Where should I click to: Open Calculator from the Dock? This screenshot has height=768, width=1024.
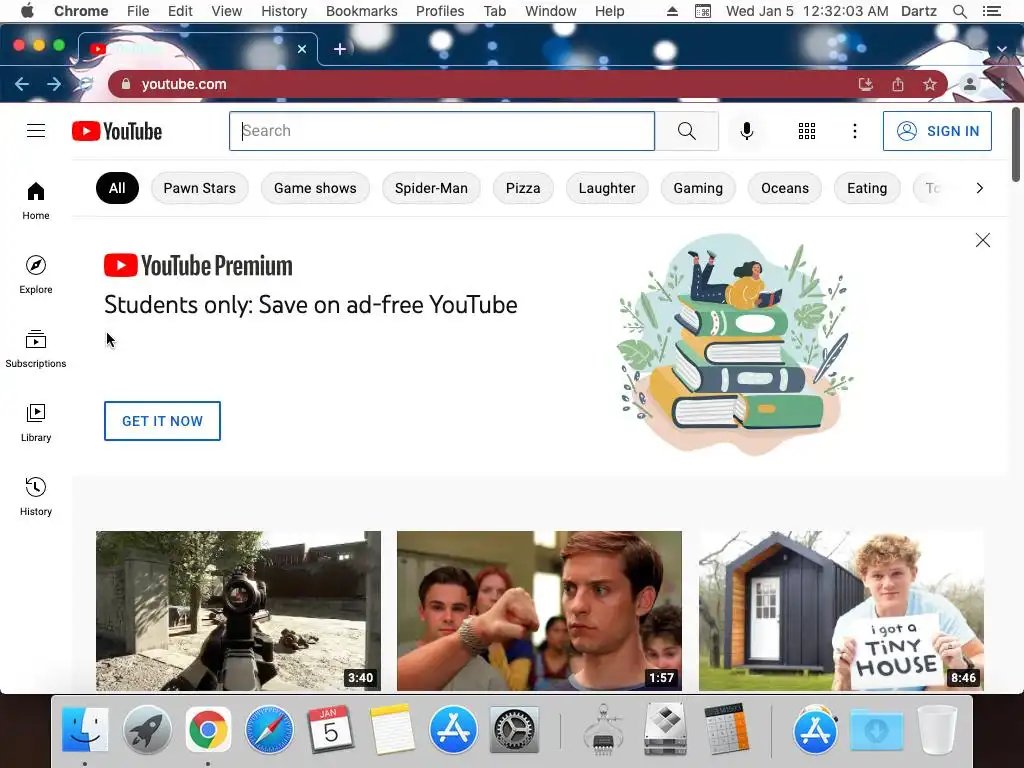point(726,729)
